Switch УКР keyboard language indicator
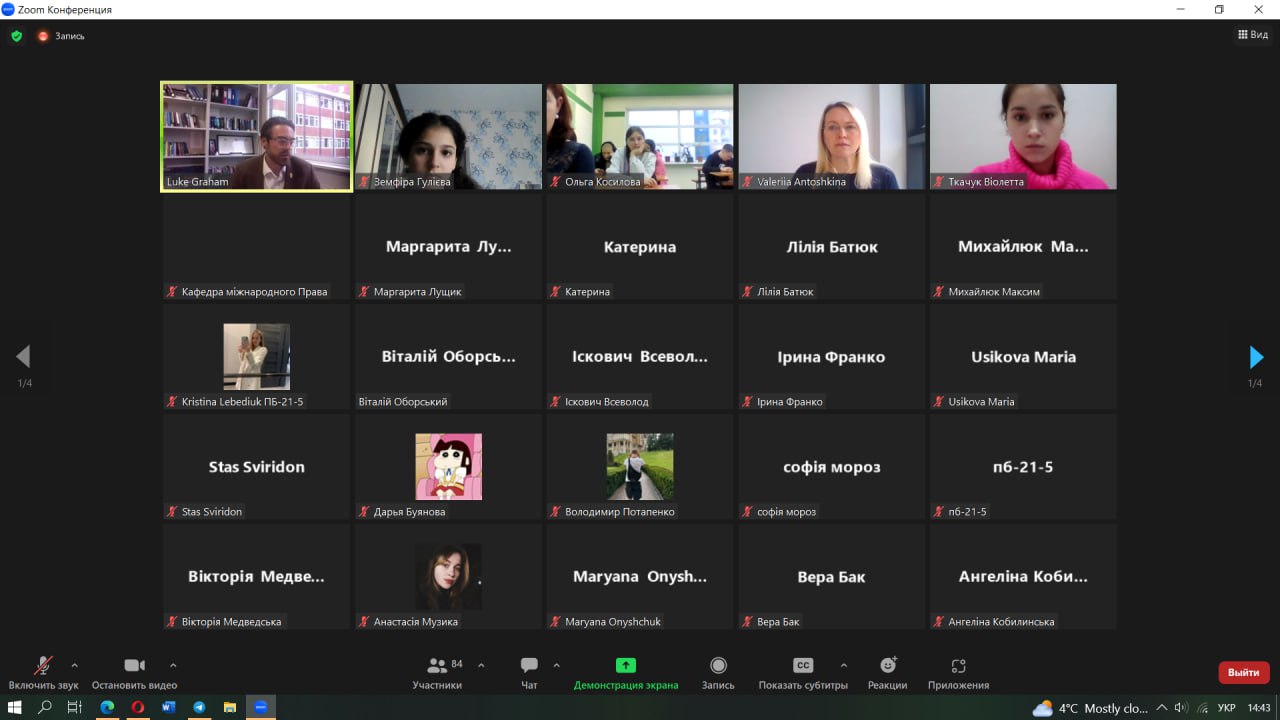The width and height of the screenshot is (1280, 720). pos(1226,708)
